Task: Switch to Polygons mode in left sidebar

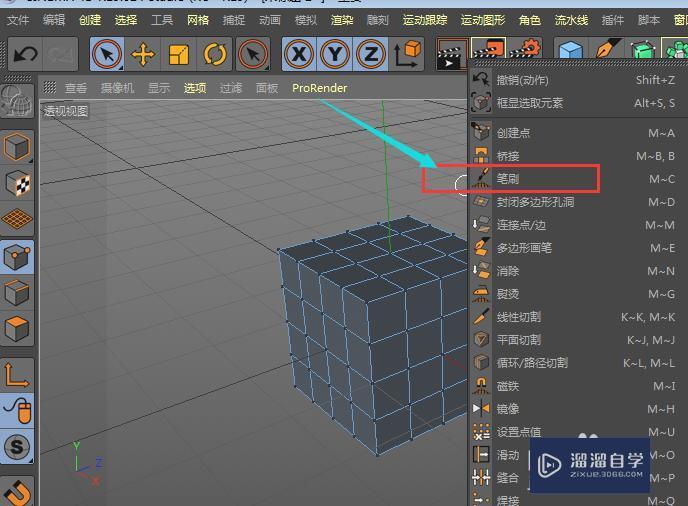Action: coord(18,328)
